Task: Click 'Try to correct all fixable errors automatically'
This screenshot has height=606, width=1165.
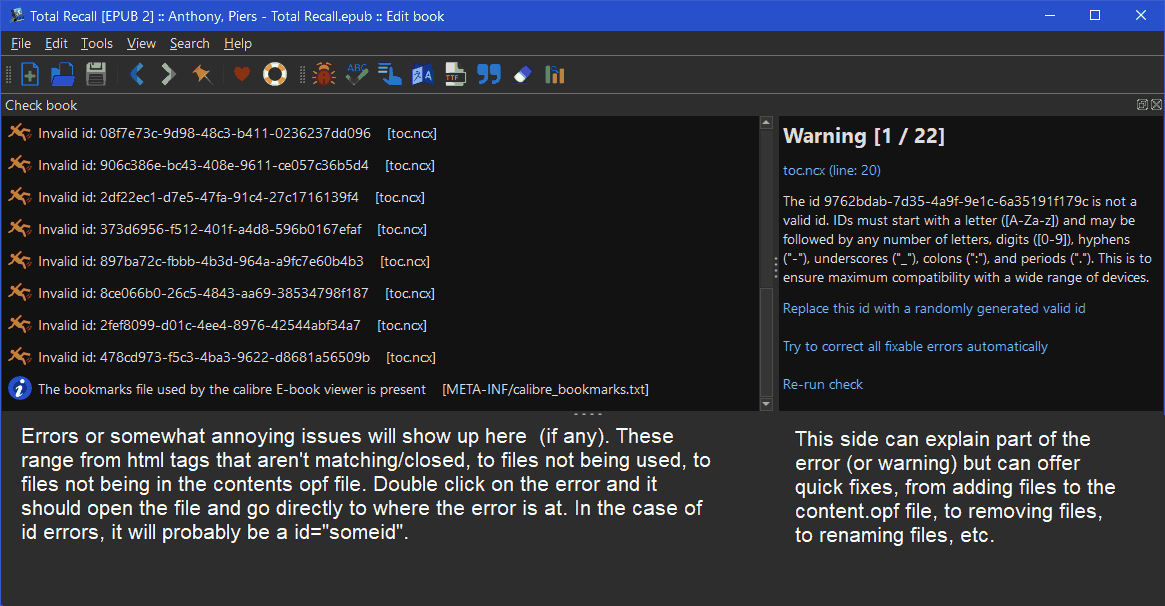Action: point(915,346)
